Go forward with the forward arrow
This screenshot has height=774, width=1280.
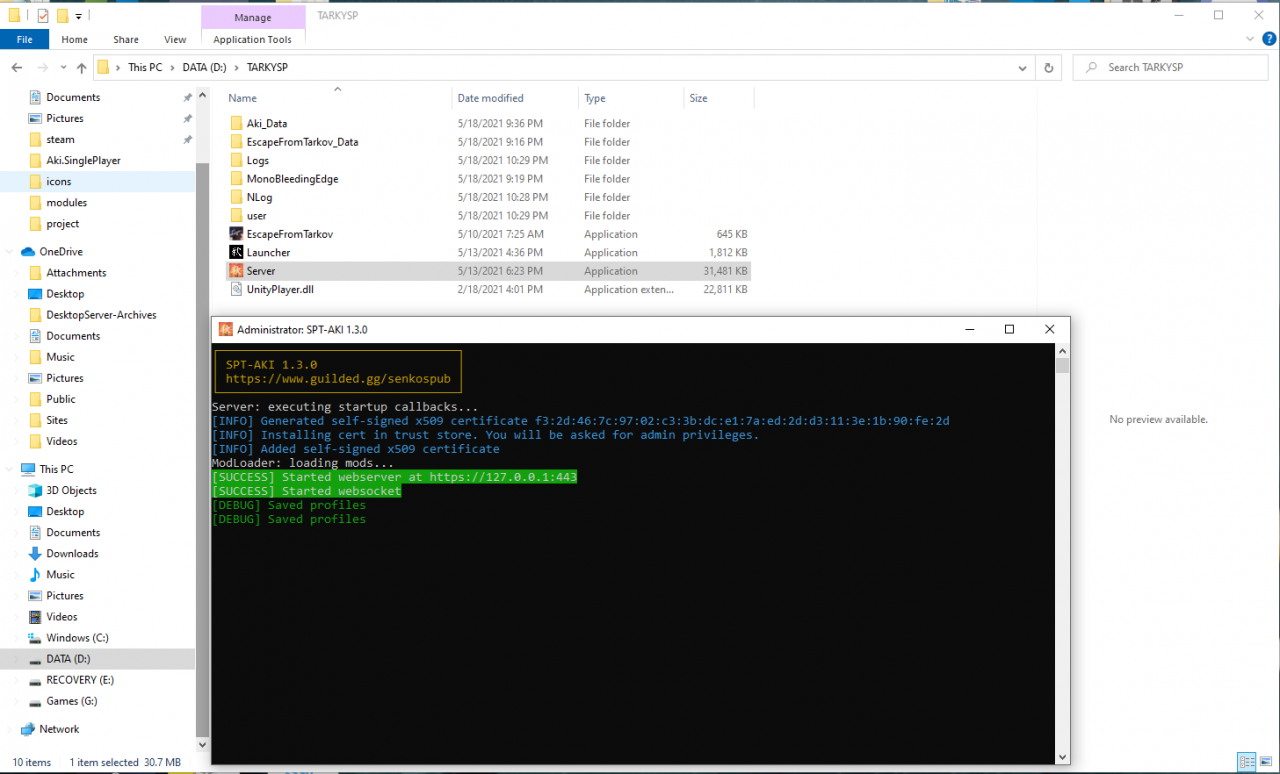42,67
